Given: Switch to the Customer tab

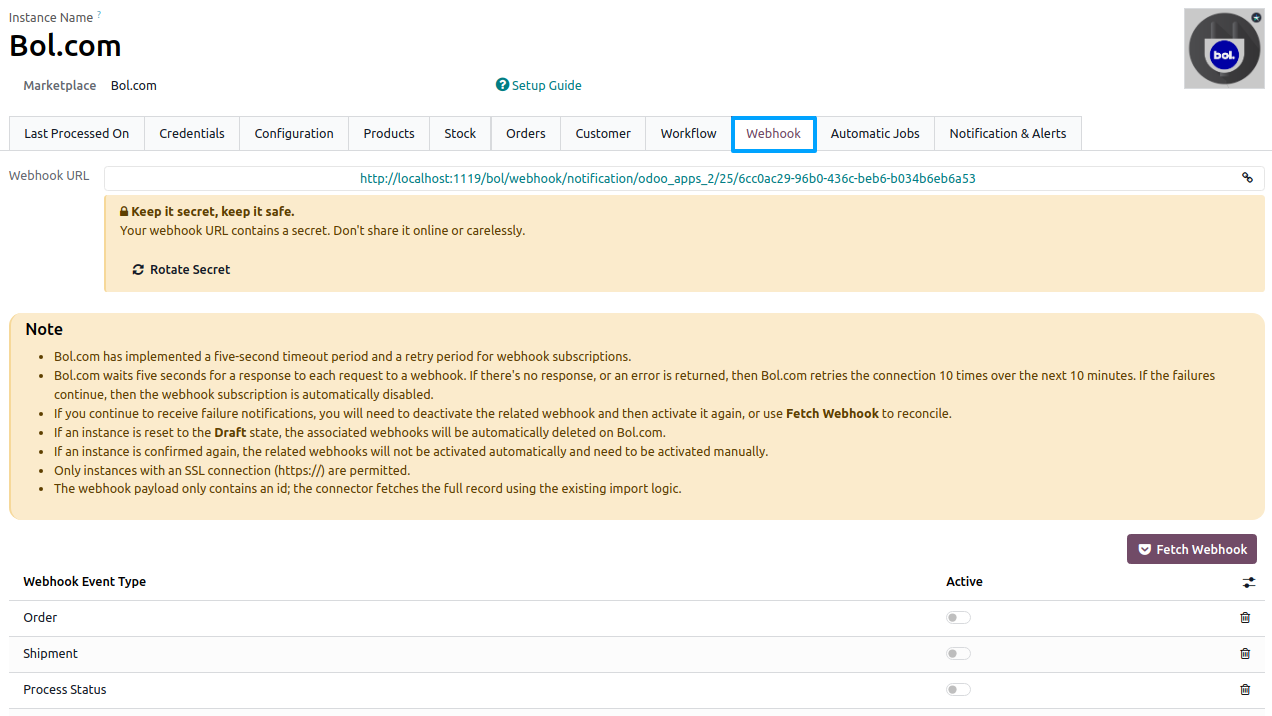Looking at the screenshot, I should 603,134.
